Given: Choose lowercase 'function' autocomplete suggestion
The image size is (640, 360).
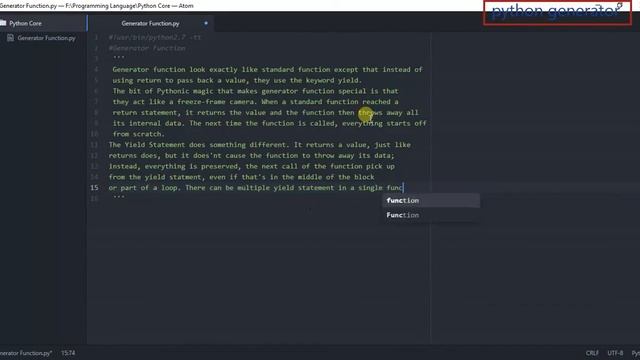Looking at the screenshot, I should tap(431, 200).
